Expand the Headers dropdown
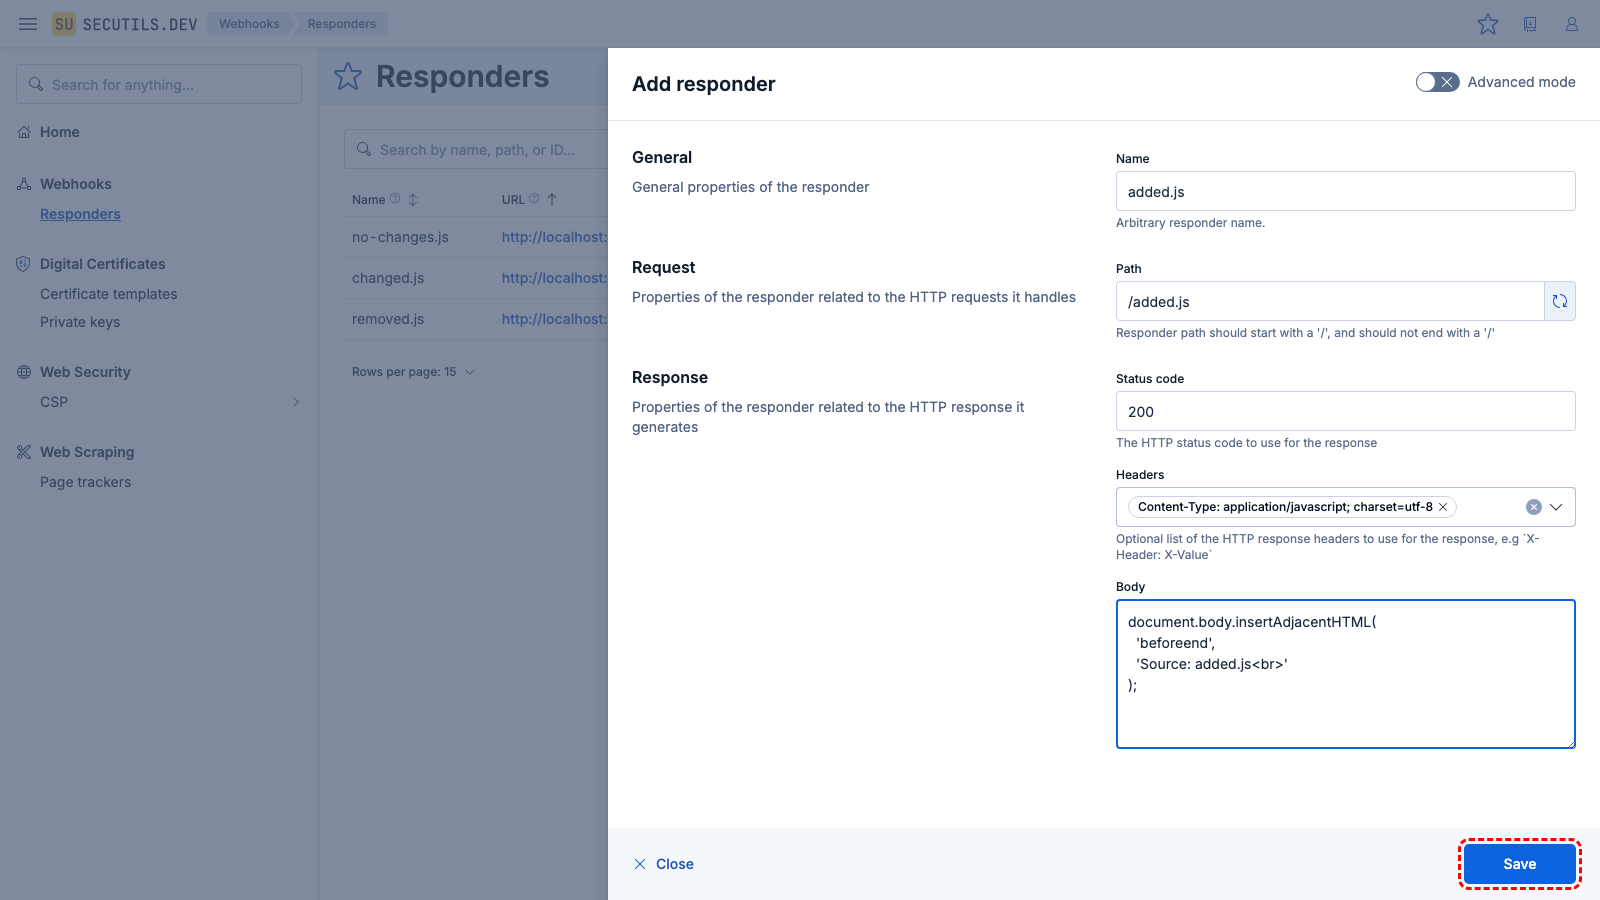 click(1556, 507)
